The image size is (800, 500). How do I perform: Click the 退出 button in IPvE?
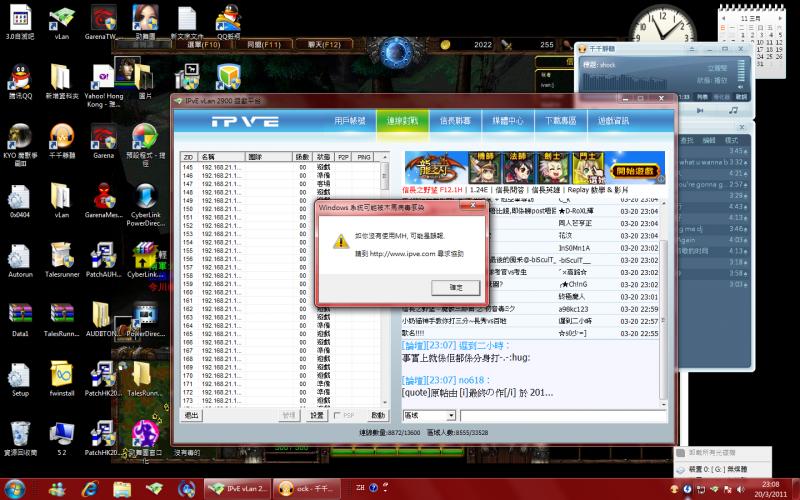[x=191, y=415]
